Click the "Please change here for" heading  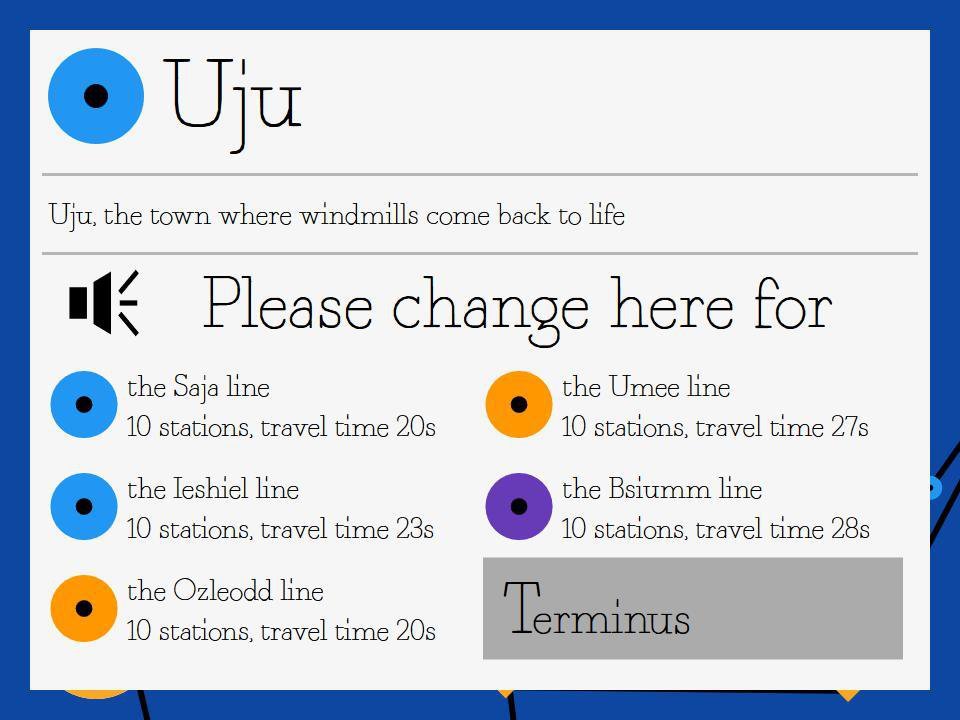[517, 305]
